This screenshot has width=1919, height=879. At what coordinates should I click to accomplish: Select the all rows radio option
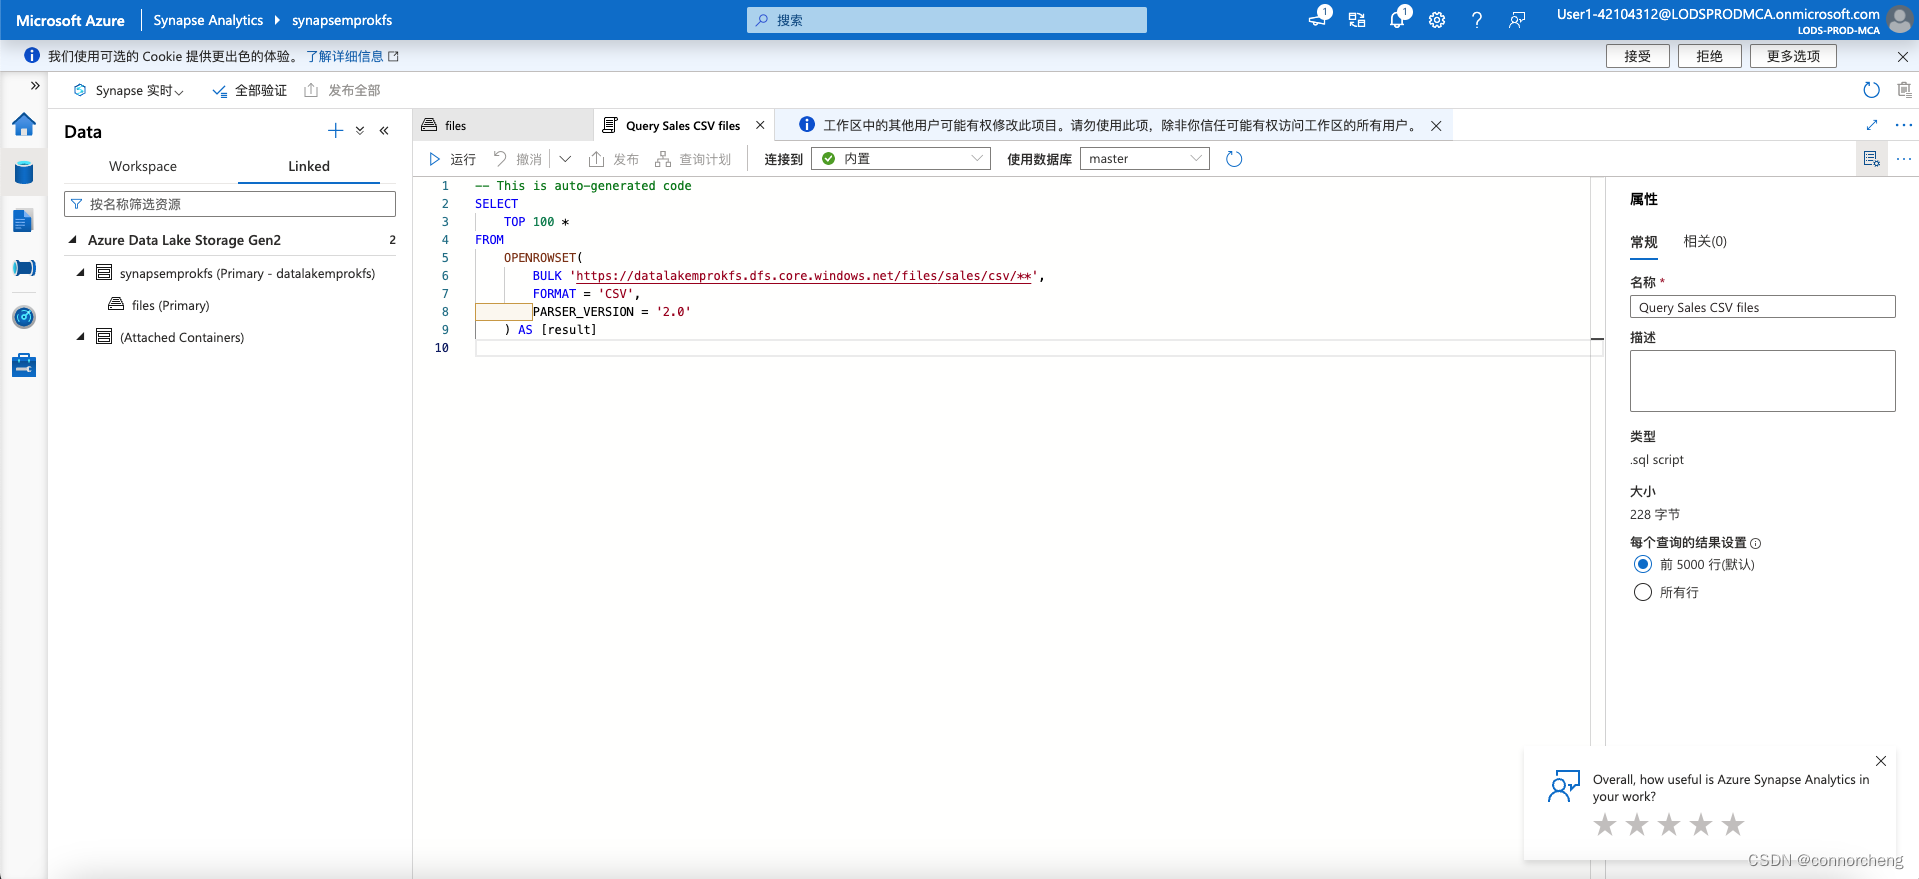tap(1642, 592)
